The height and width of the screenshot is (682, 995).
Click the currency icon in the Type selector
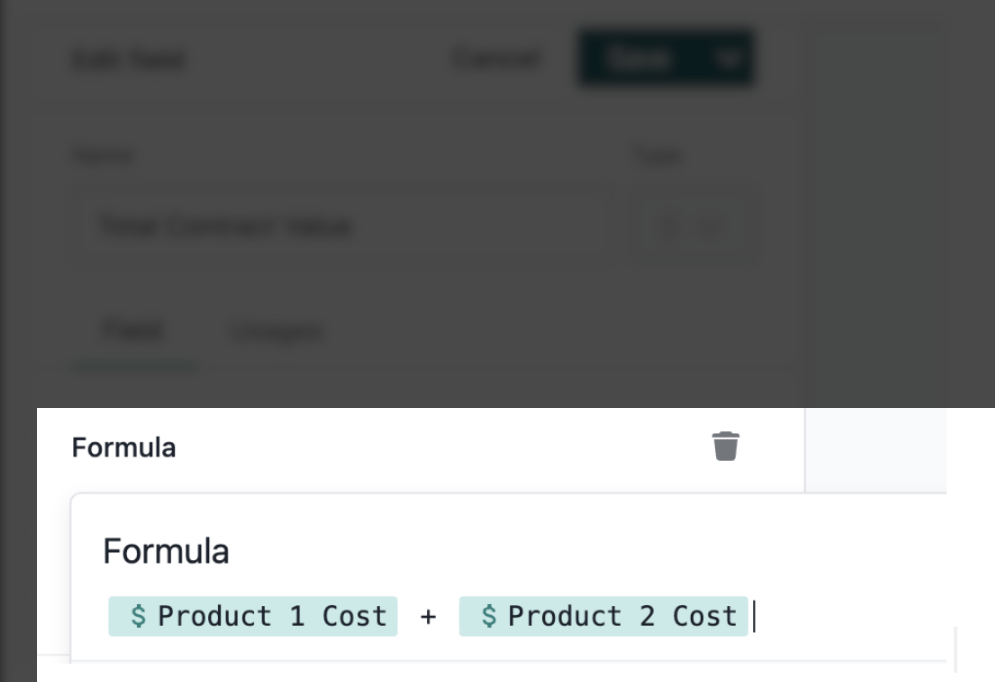[669, 227]
